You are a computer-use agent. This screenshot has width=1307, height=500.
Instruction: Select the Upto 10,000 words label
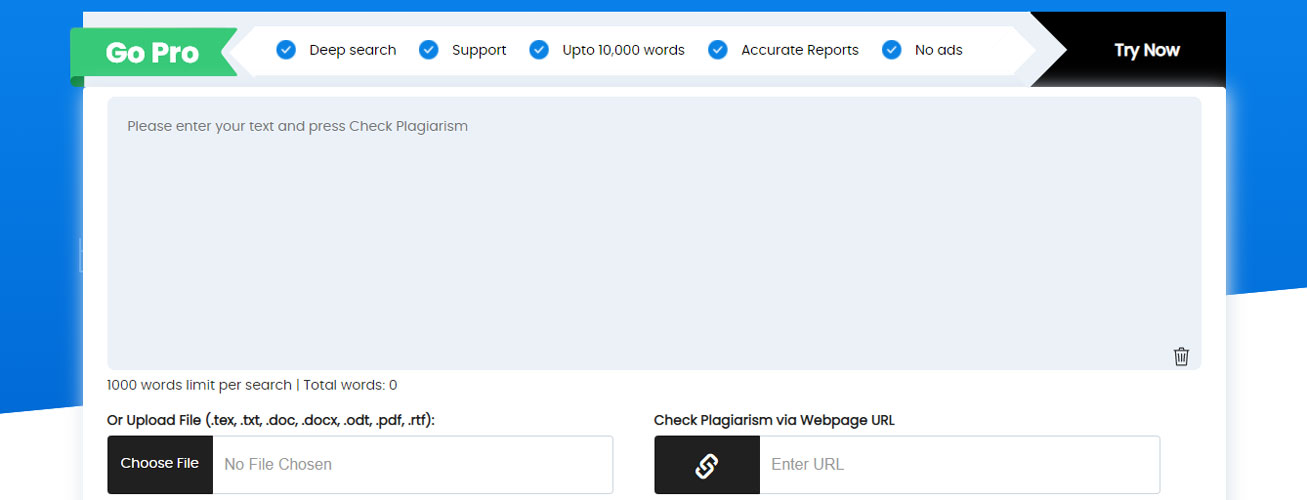pyautogui.click(x=624, y=50)
